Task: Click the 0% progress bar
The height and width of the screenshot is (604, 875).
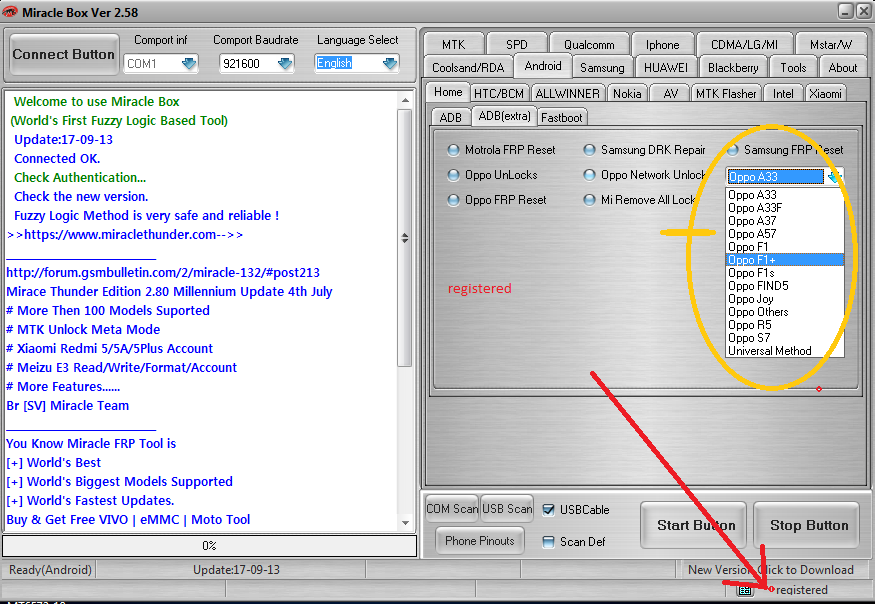Action: (209, 546)
